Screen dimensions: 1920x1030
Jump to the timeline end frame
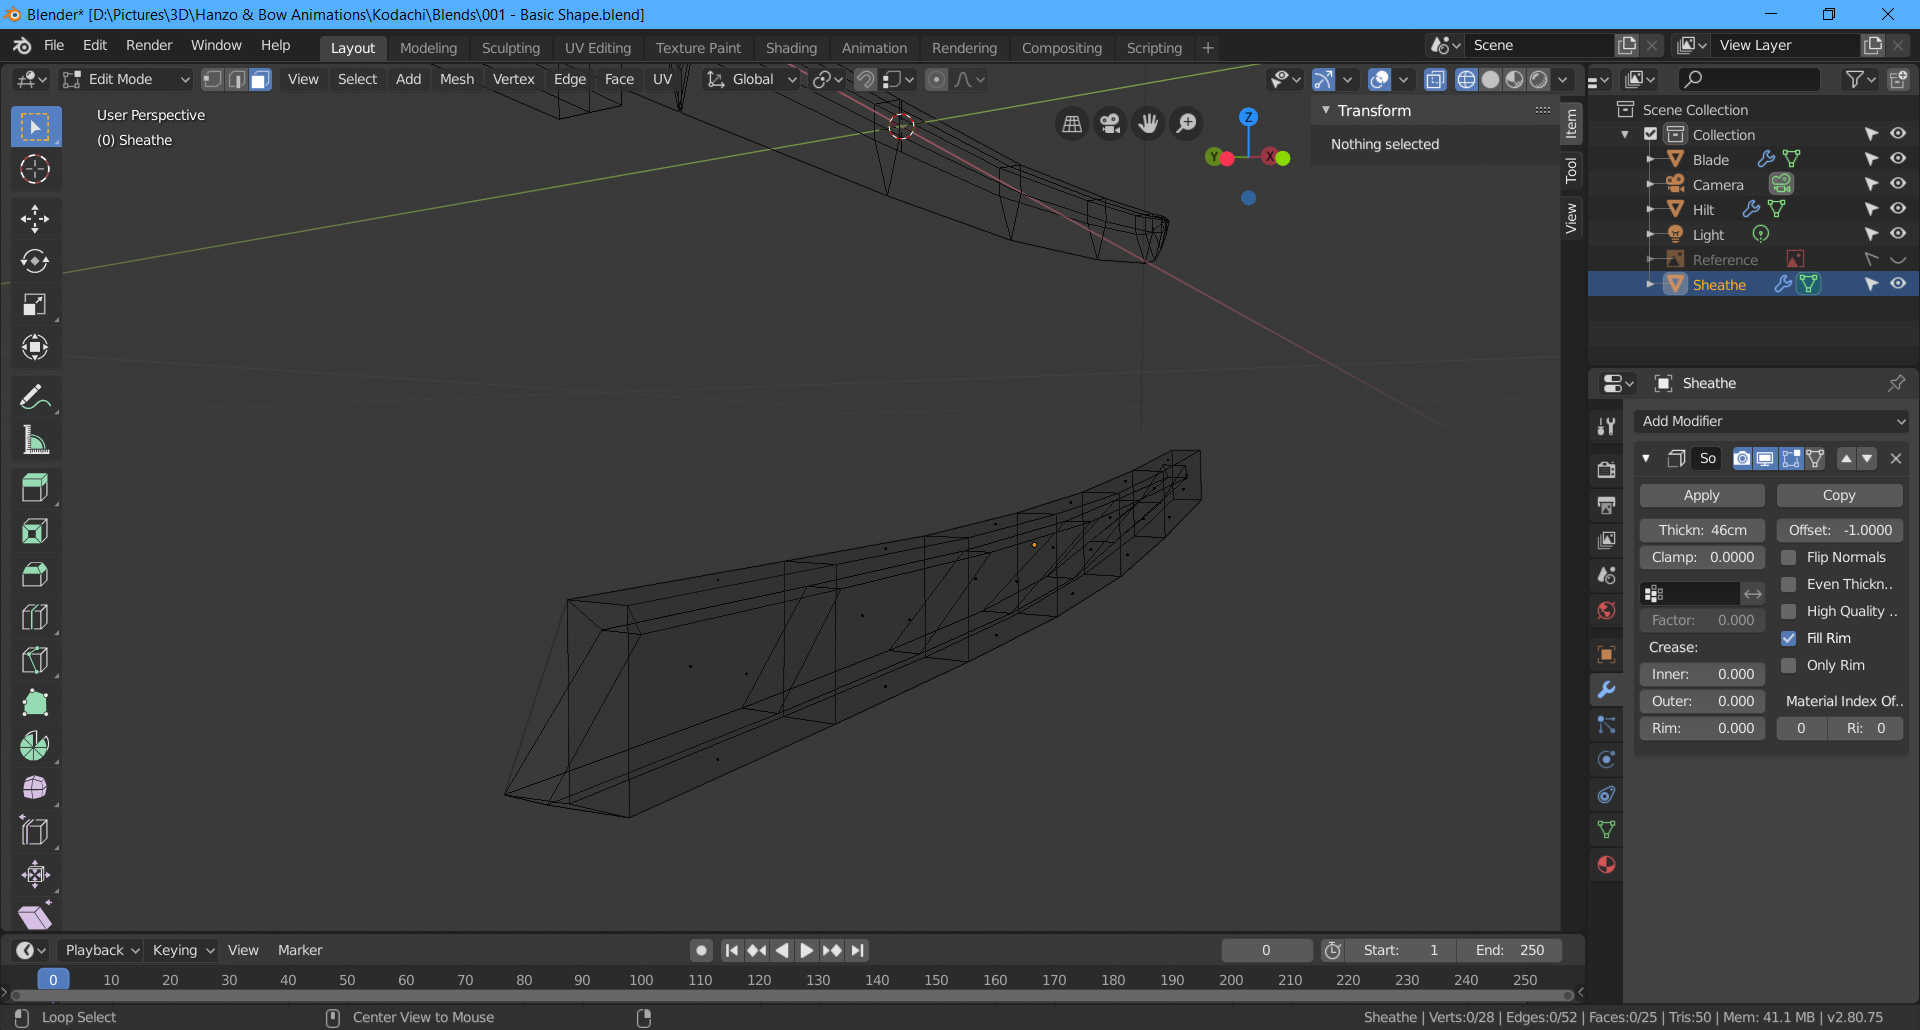click(857, 950)
